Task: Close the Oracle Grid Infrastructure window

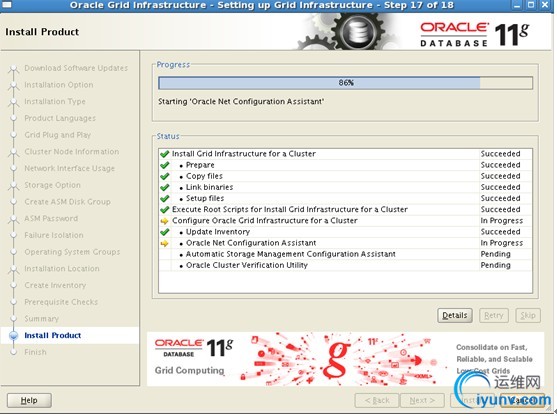Action: coord(545,5)
